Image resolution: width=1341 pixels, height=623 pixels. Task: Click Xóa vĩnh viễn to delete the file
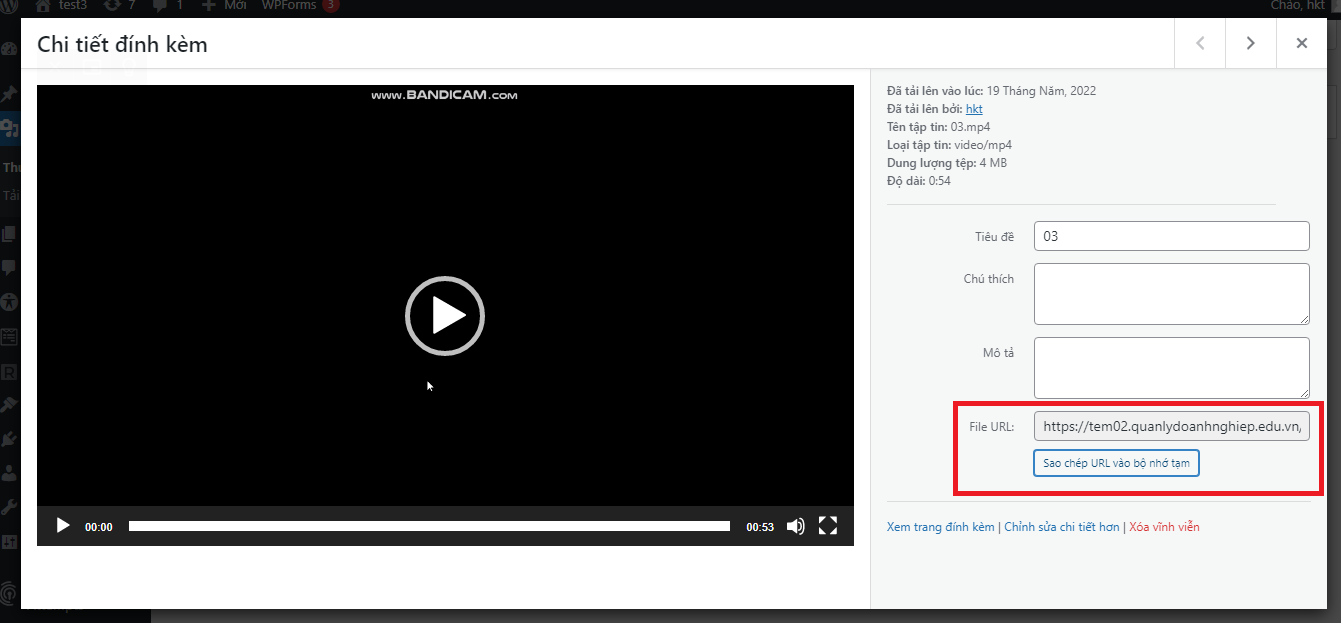(1164, 527)
